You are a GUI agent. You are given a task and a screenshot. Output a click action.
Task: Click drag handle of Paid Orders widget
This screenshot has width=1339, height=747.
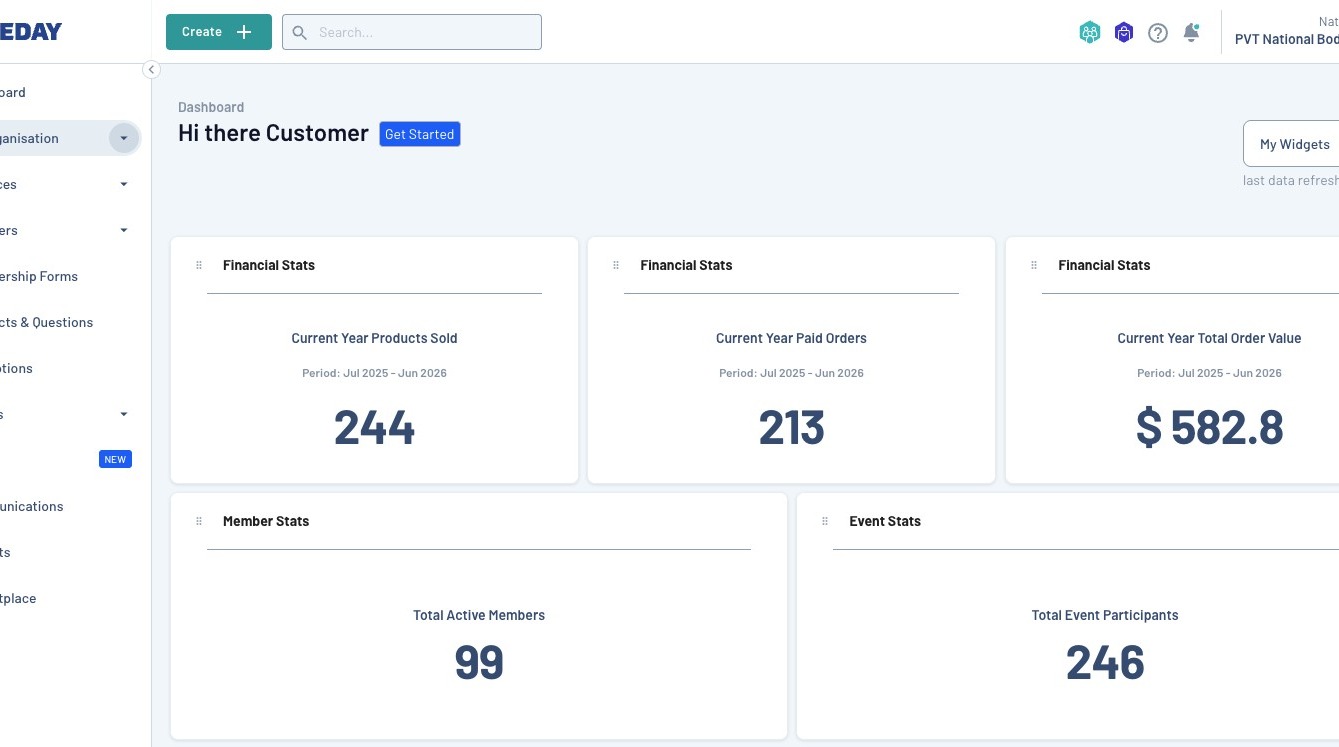616,265
